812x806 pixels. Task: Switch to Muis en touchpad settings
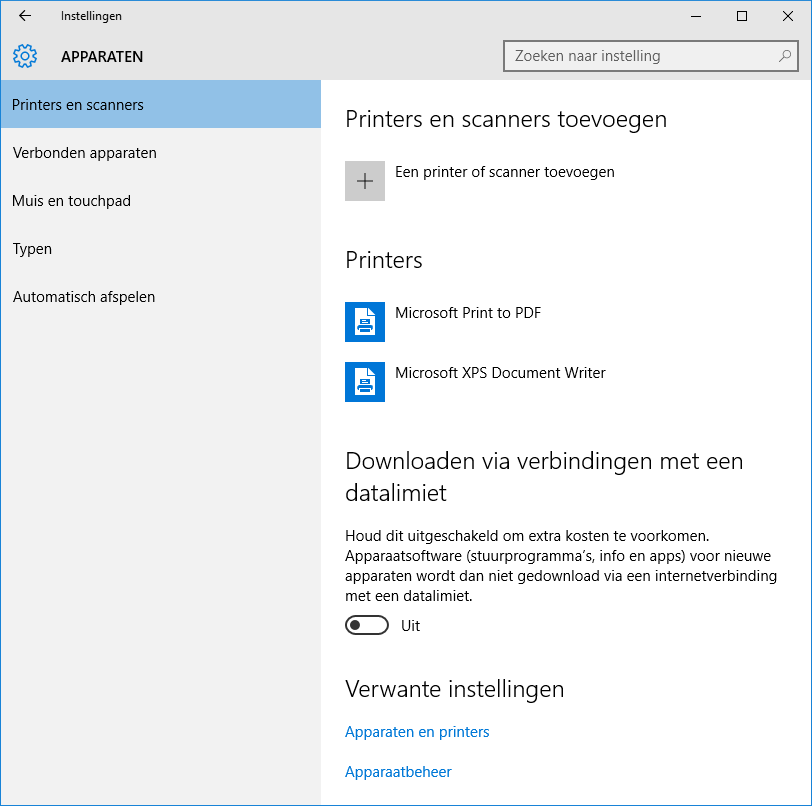tap(71, 201)
